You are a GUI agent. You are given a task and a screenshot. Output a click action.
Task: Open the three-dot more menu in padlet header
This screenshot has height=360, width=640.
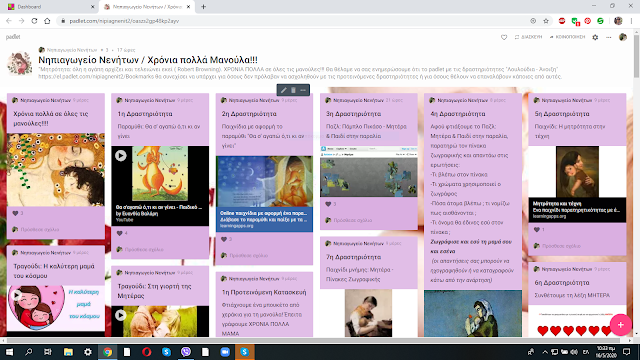pos(609,37)
